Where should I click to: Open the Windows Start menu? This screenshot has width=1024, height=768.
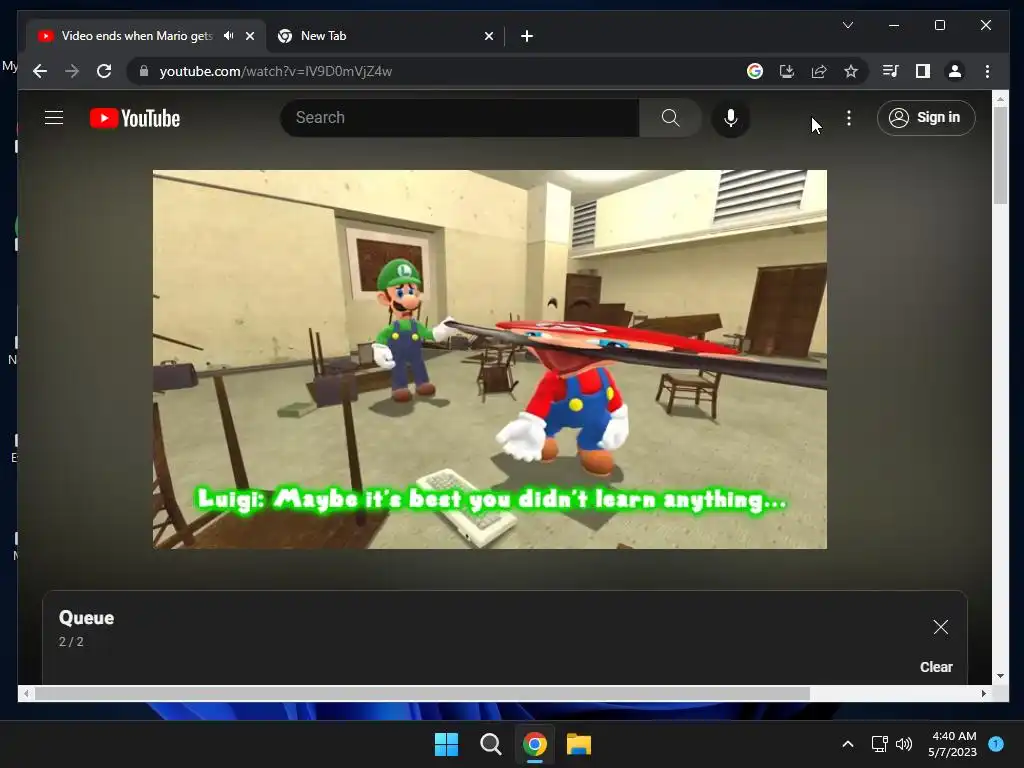(447, 744)
